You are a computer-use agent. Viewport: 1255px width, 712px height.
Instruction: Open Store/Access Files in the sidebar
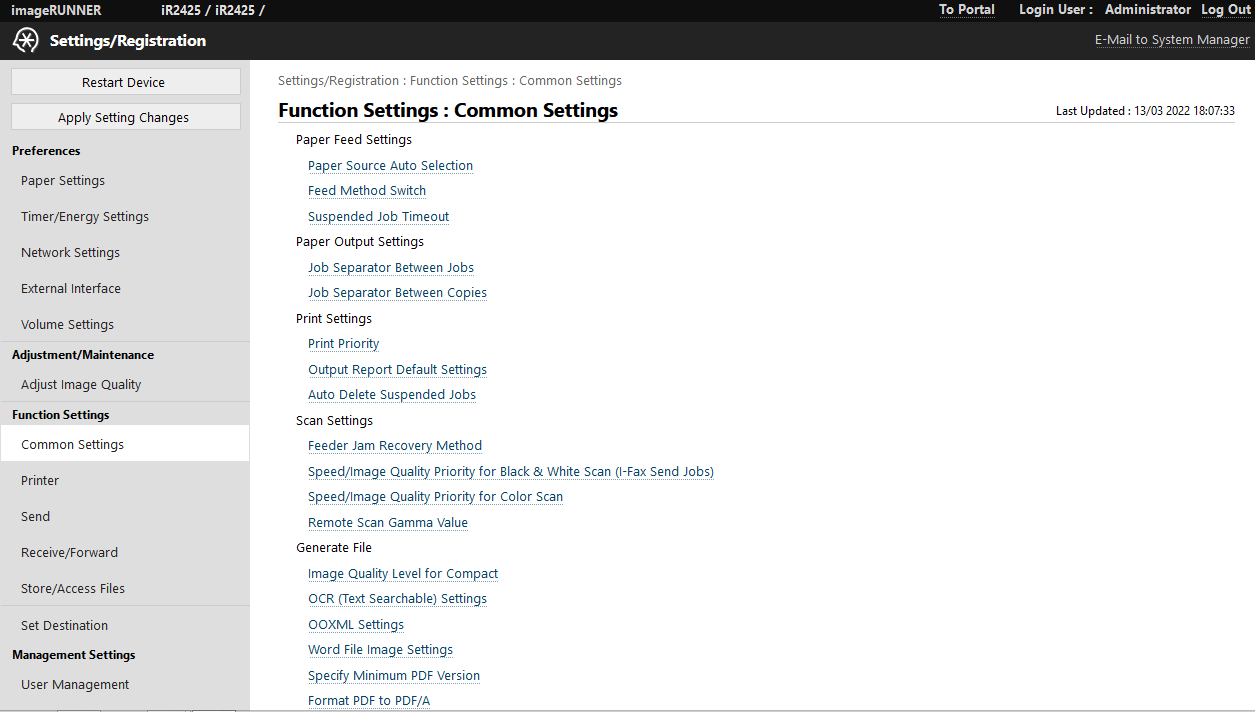coord(73,589)
